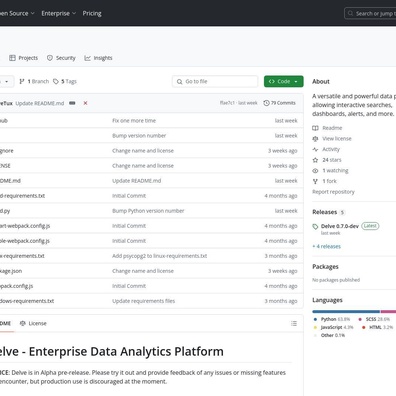View the 79 Commits history
This screenshot has width=396, height=396.
tap(280, 103)
